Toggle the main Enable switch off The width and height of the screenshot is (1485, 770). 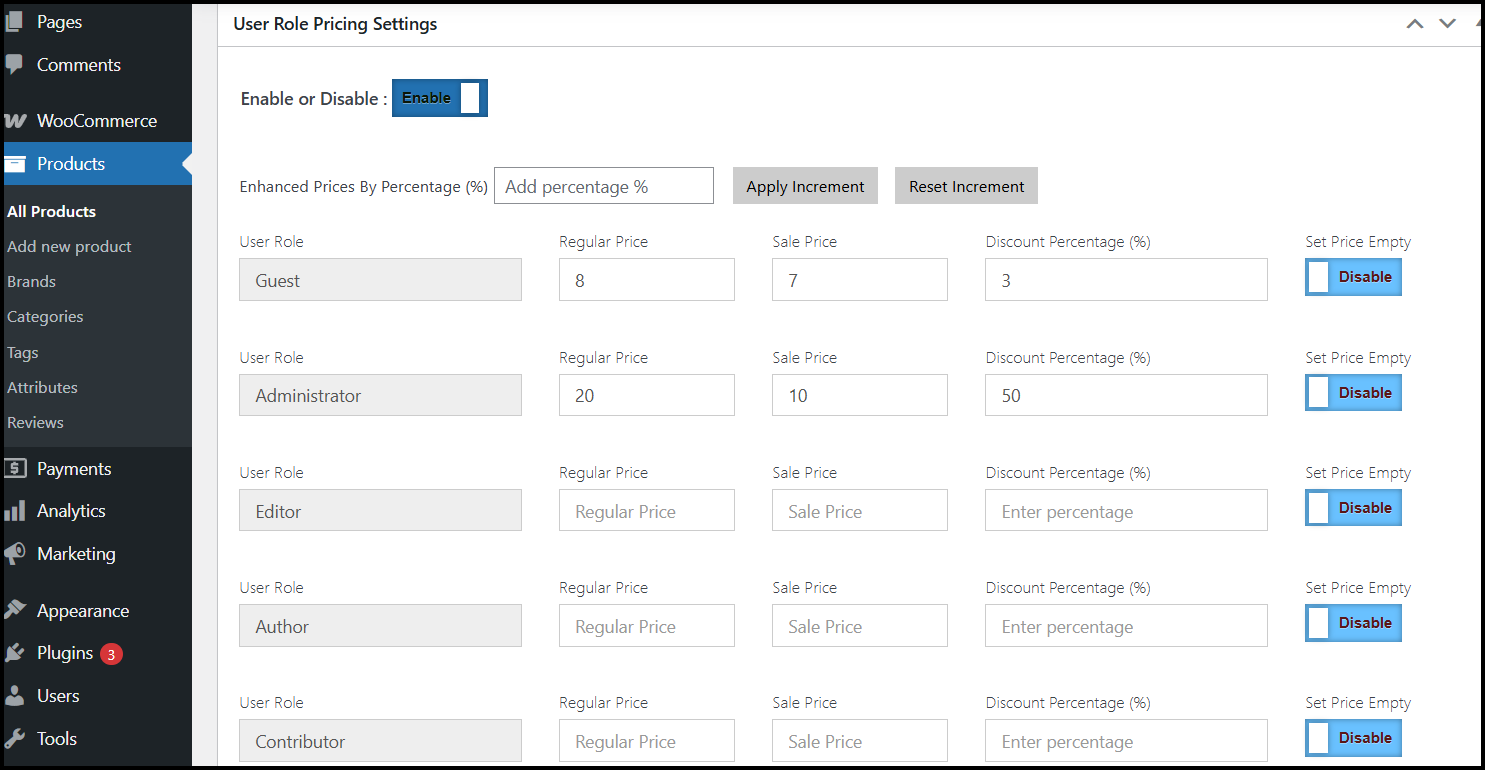click(439, 97)
